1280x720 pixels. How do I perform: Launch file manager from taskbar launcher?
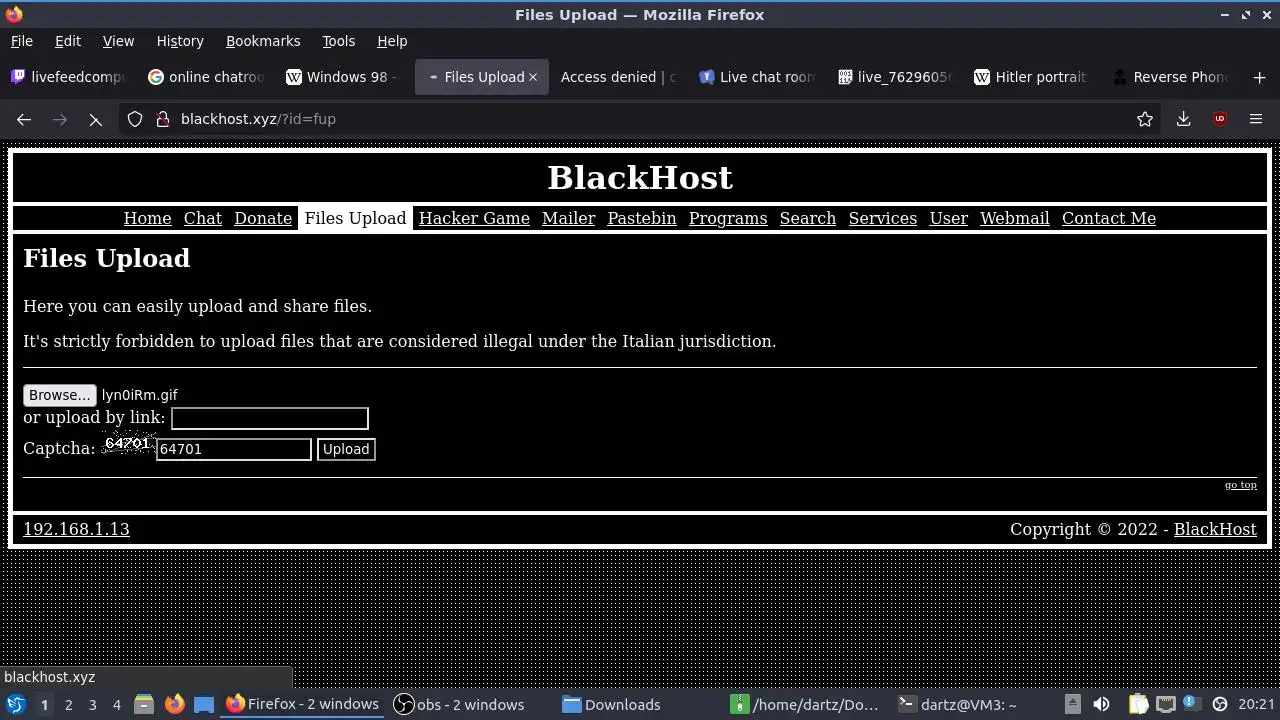(x=144, y=705)
